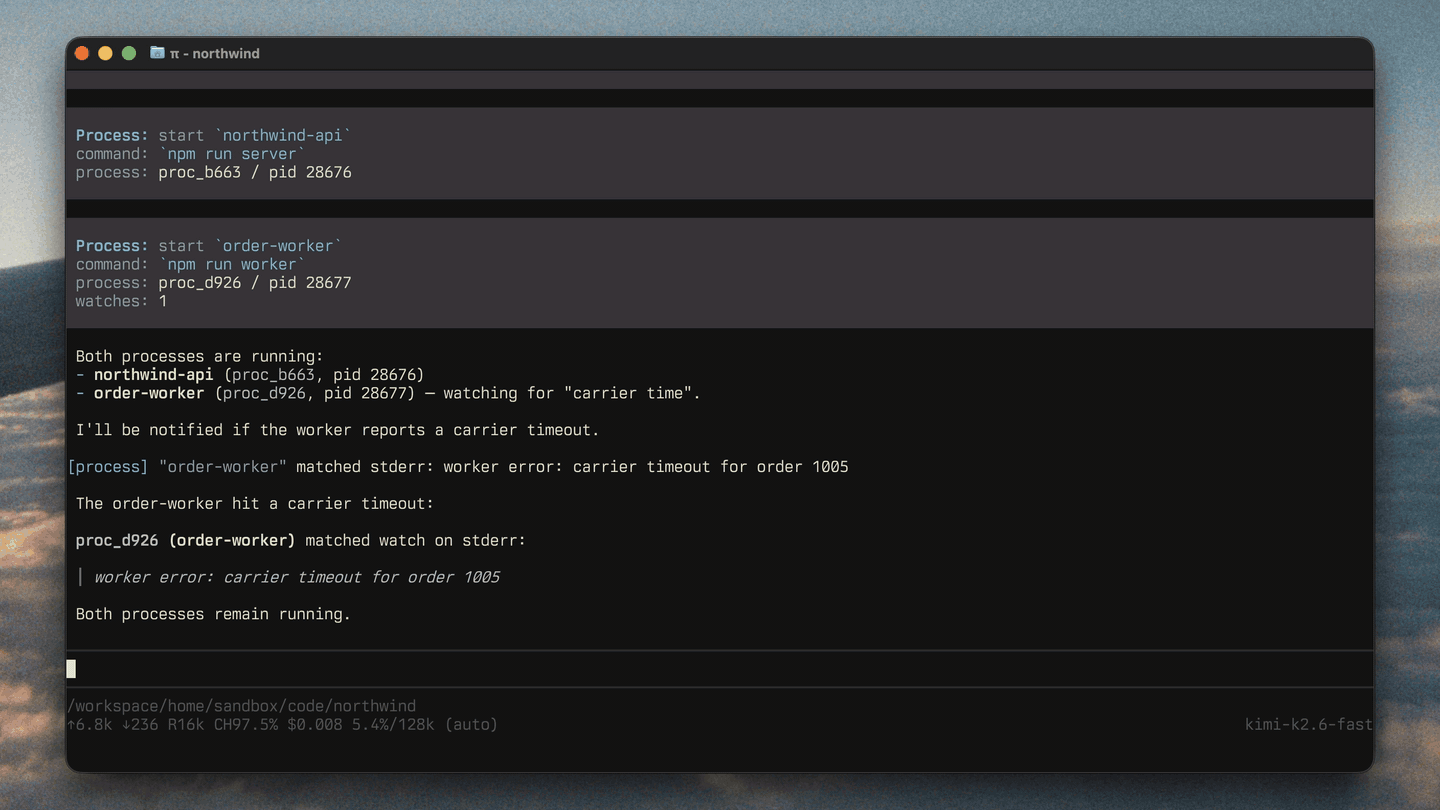Click "proc_d926 (order-worker)" bold text
Screen dimensions: 1440x810
pos(186,541)
